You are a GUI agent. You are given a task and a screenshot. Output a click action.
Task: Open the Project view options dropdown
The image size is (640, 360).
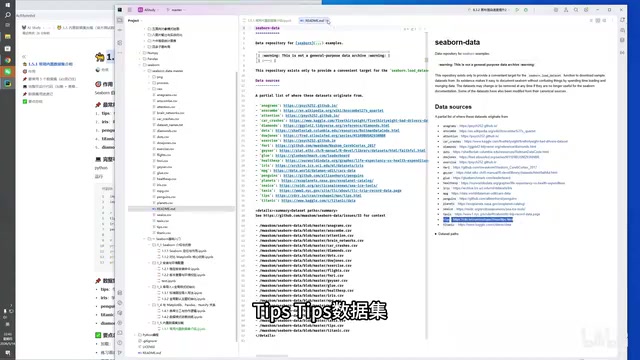(x=135, y=20)
